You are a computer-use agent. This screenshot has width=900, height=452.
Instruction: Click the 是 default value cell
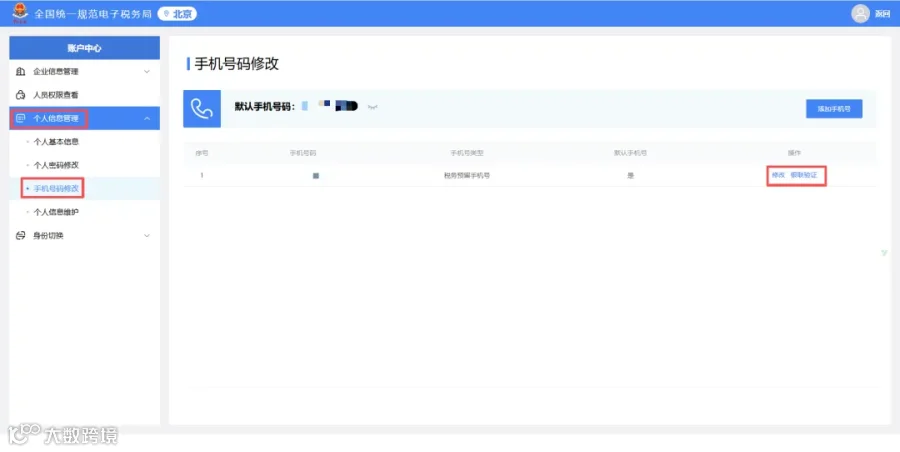(630, 176)
